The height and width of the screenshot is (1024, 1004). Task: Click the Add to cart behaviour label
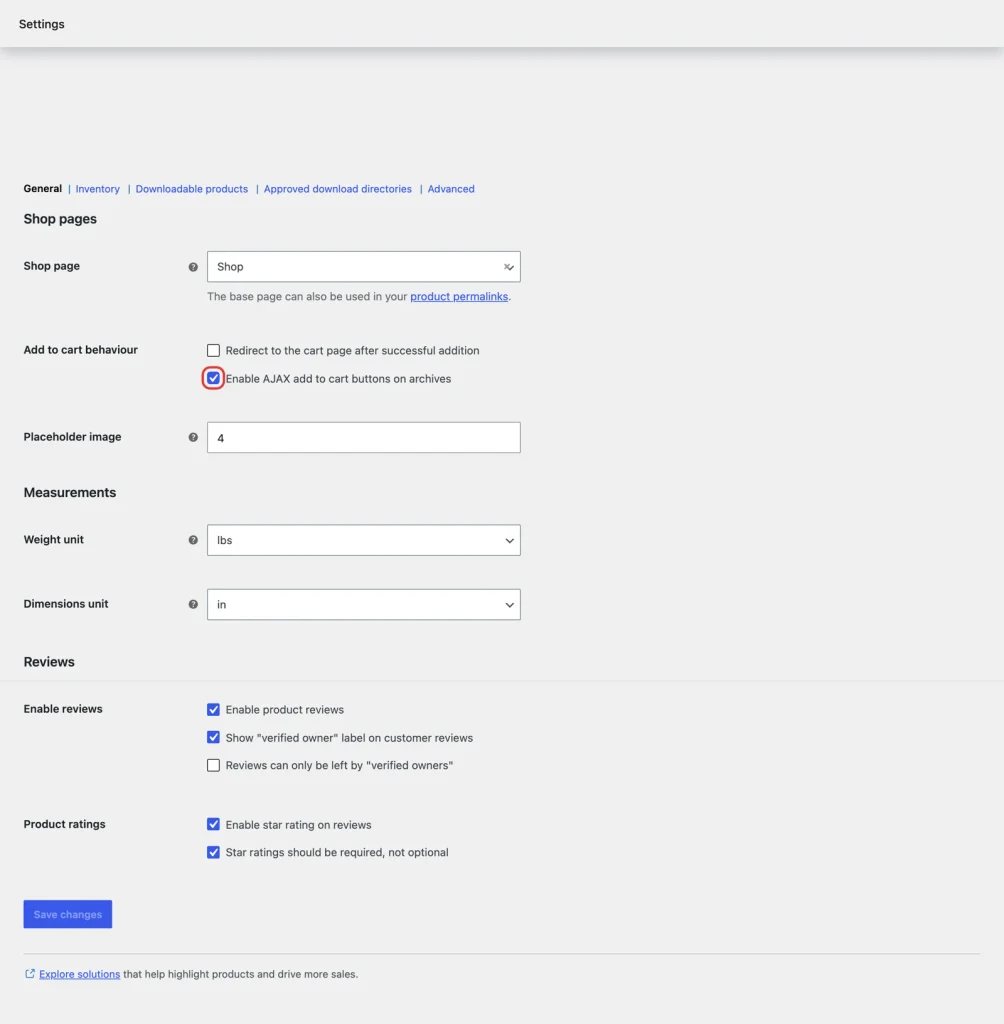tap(80, 349)
